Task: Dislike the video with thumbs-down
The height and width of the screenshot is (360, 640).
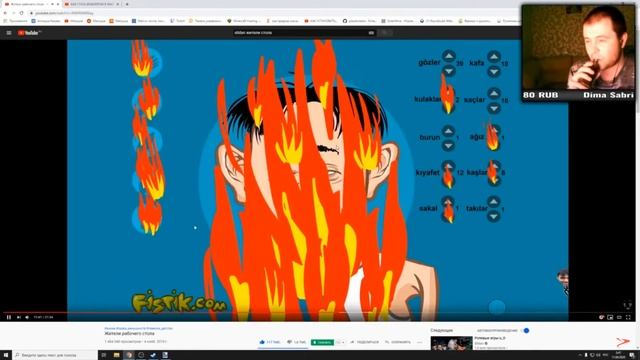Action: [297, 342]
